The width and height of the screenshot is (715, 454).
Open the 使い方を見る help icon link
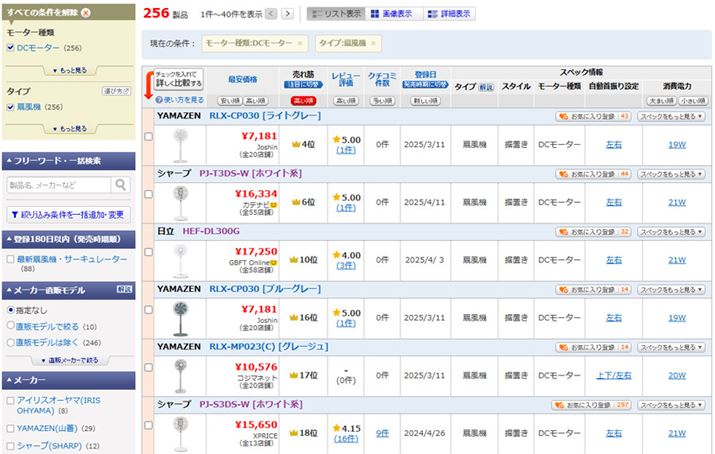point(179,100)
